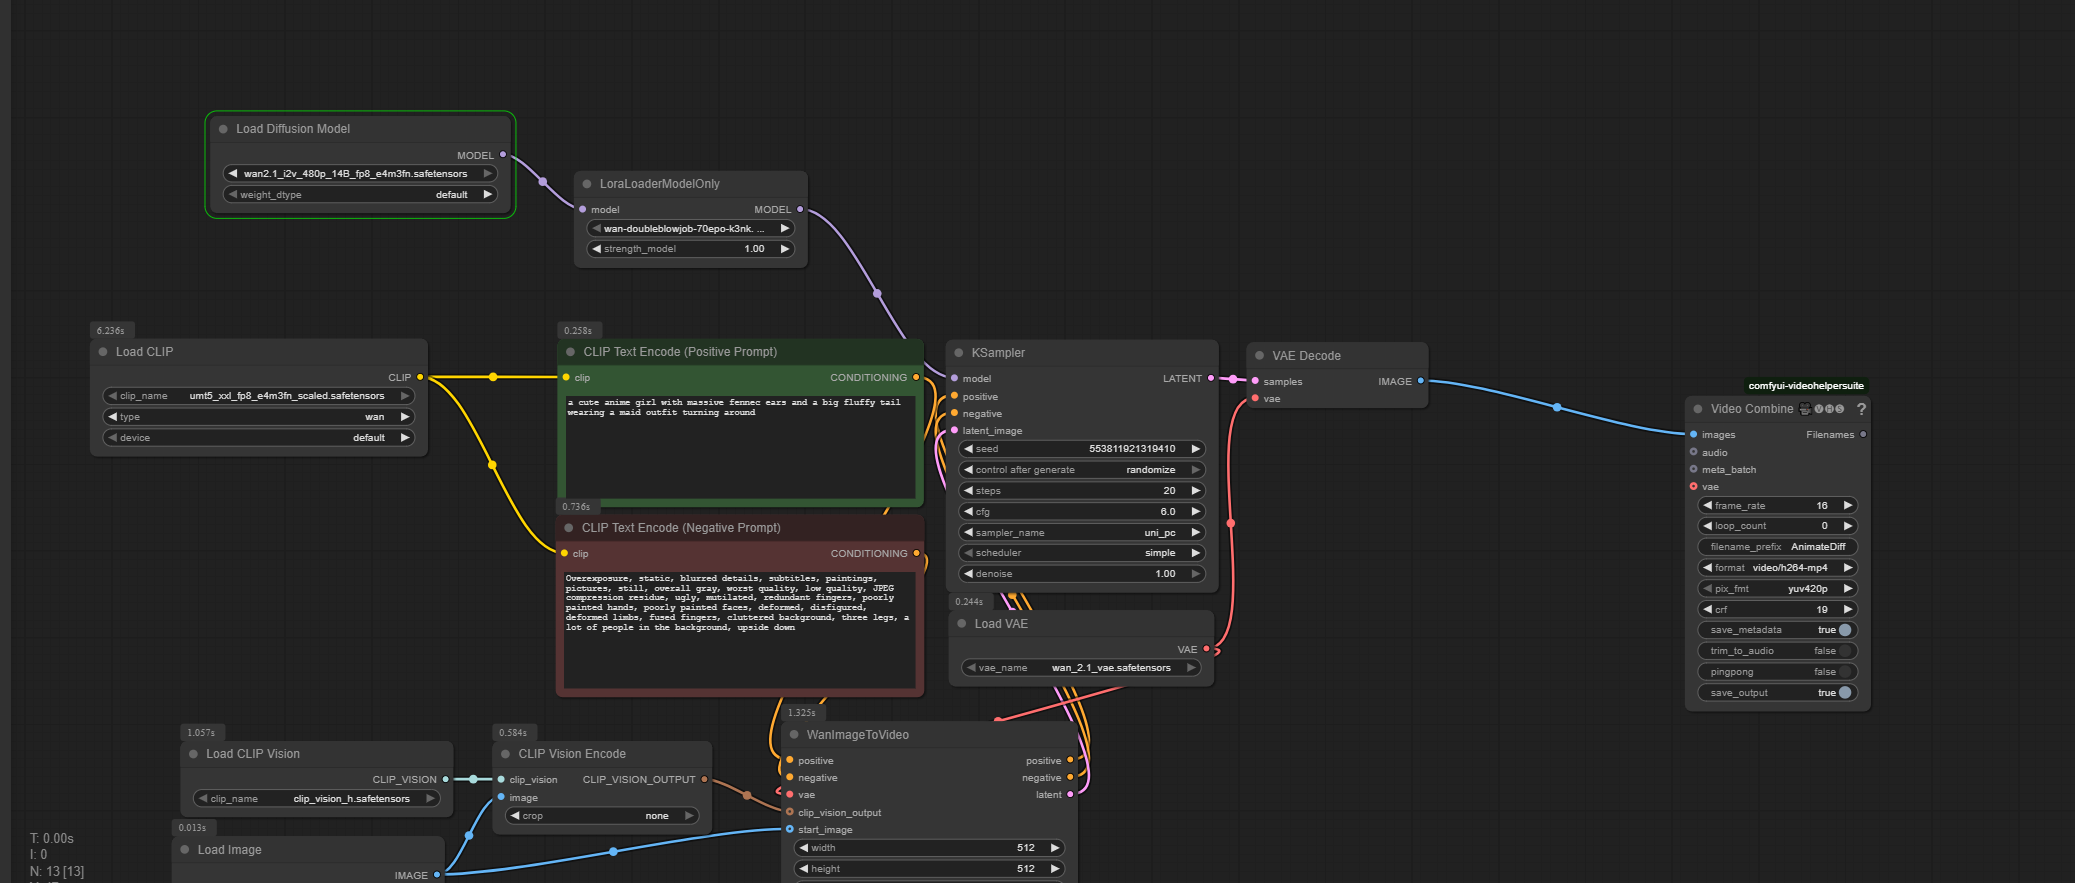Open the format selector video/h264-mp4

(1777, 568)
